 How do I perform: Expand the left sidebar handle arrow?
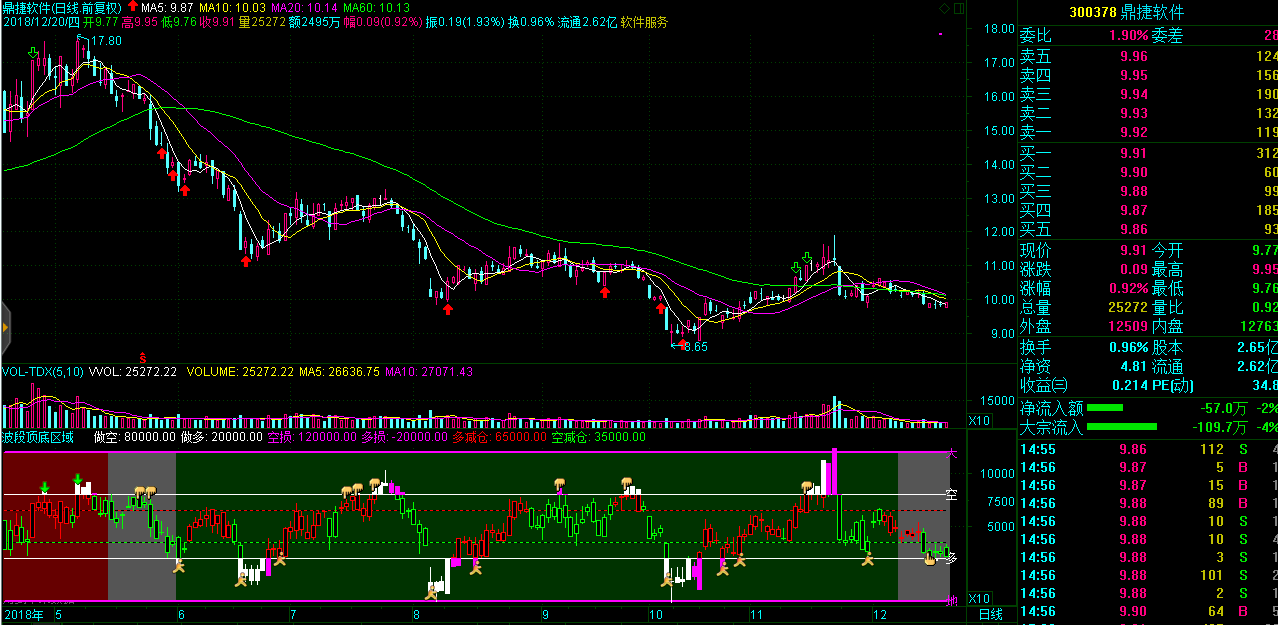pyautogui.click(x=5, y=326)
